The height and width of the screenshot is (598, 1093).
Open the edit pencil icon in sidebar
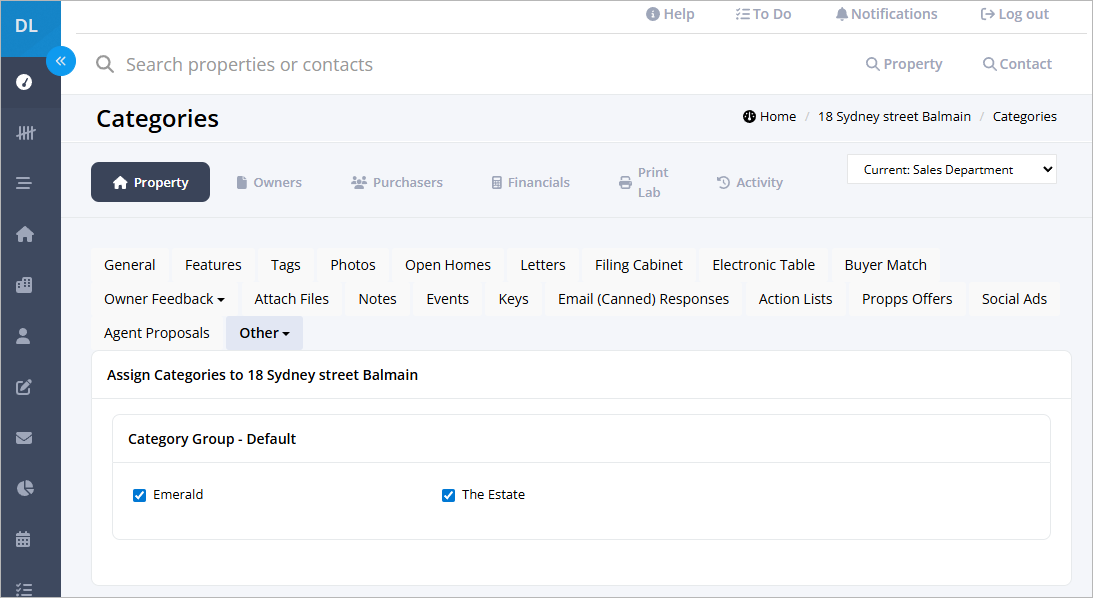click(x=24, y=387)
